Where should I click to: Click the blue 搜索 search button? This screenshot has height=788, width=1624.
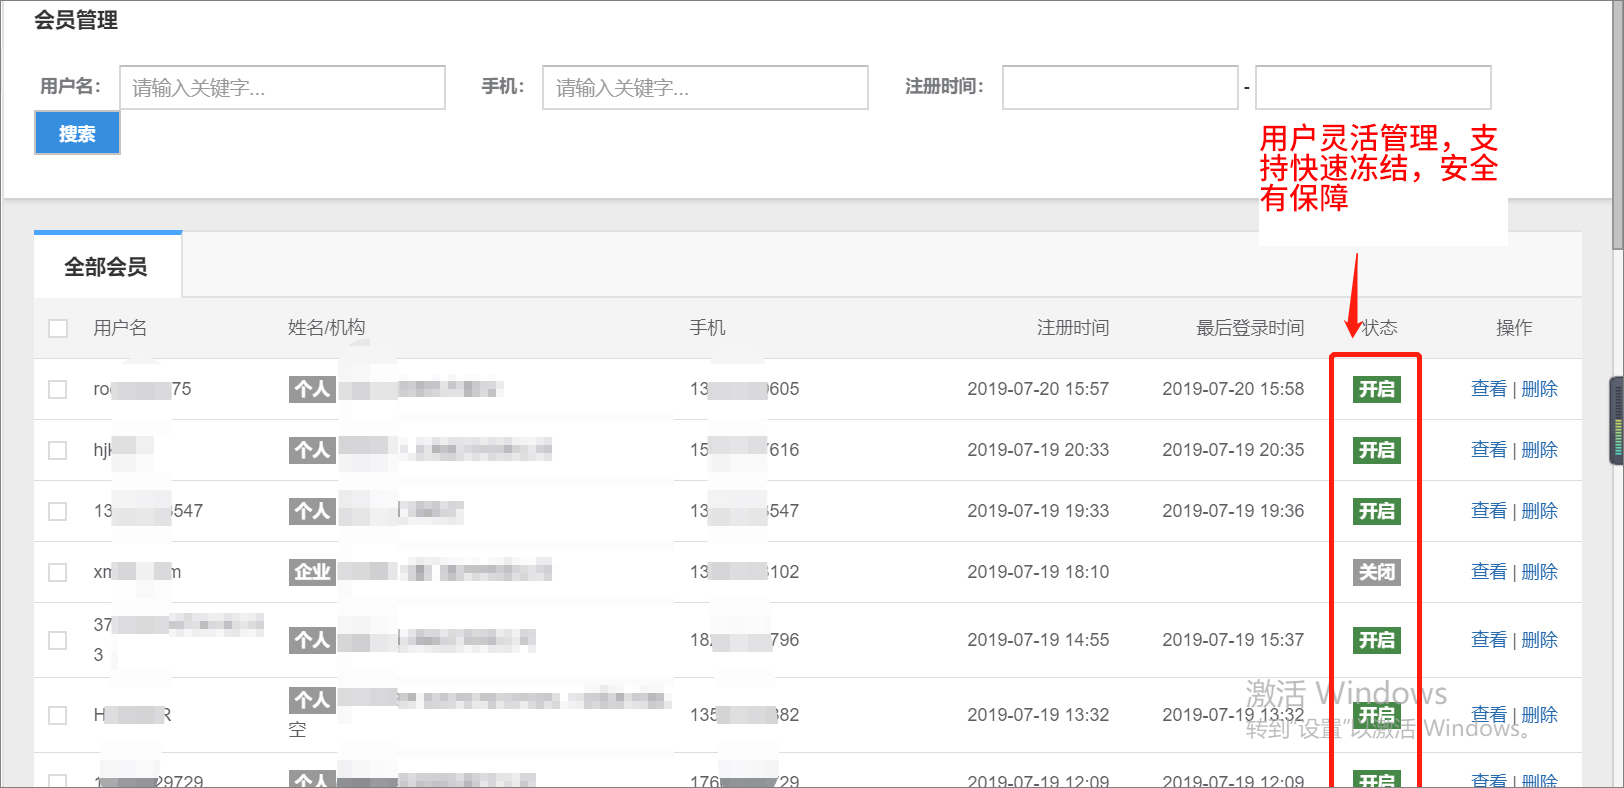pyautogui.click(x=77, y=133)
